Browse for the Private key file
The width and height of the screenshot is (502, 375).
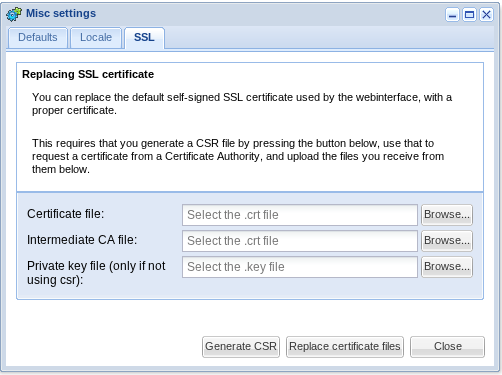tap(447, 267)
